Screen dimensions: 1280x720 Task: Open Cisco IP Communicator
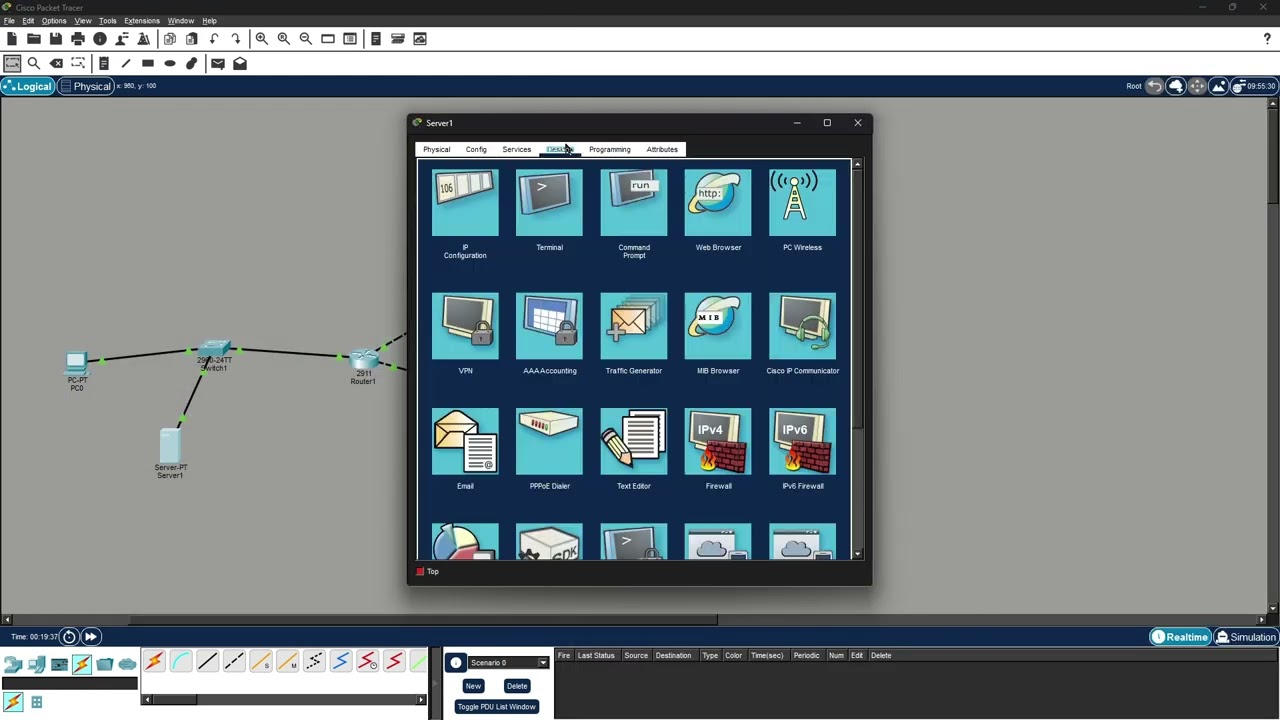[x=802, y=326]
